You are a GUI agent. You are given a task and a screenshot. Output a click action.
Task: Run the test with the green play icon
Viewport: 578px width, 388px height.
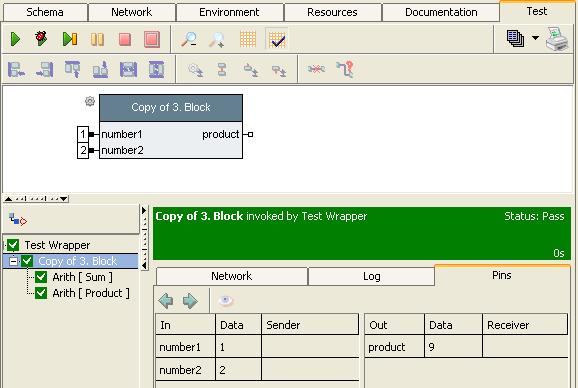point(15,39)
